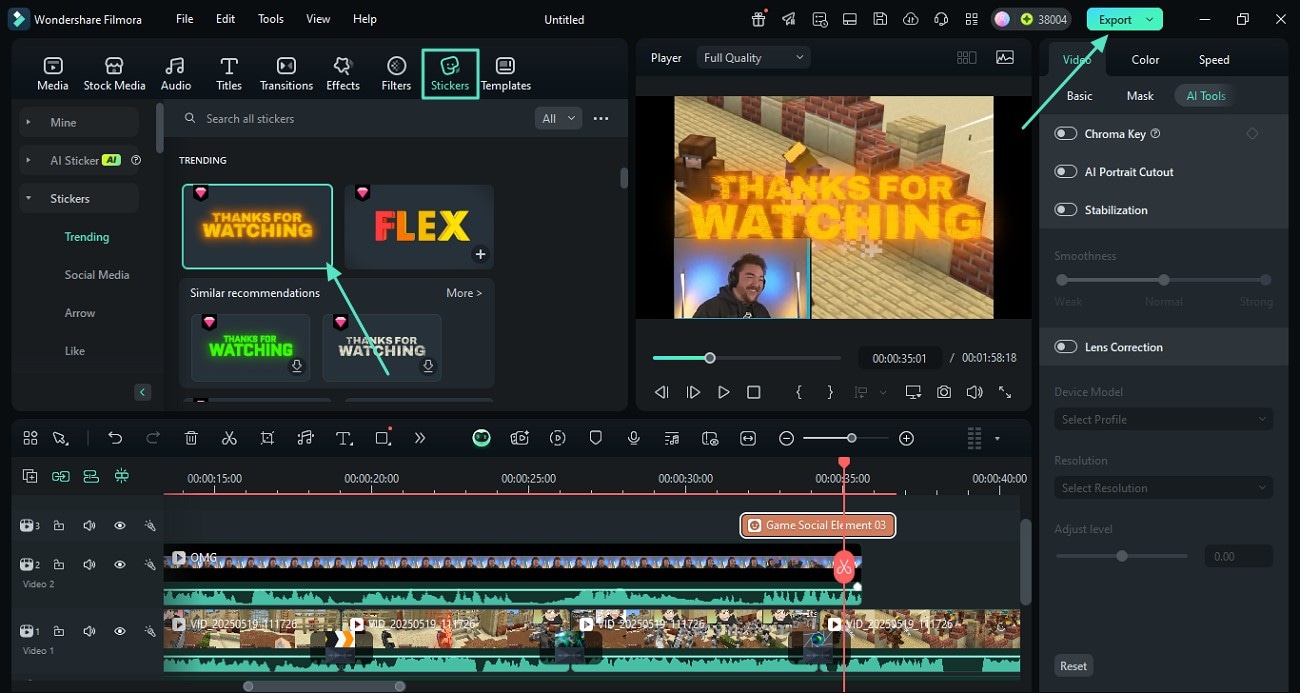Step back one frame in player

click(661, 393)
